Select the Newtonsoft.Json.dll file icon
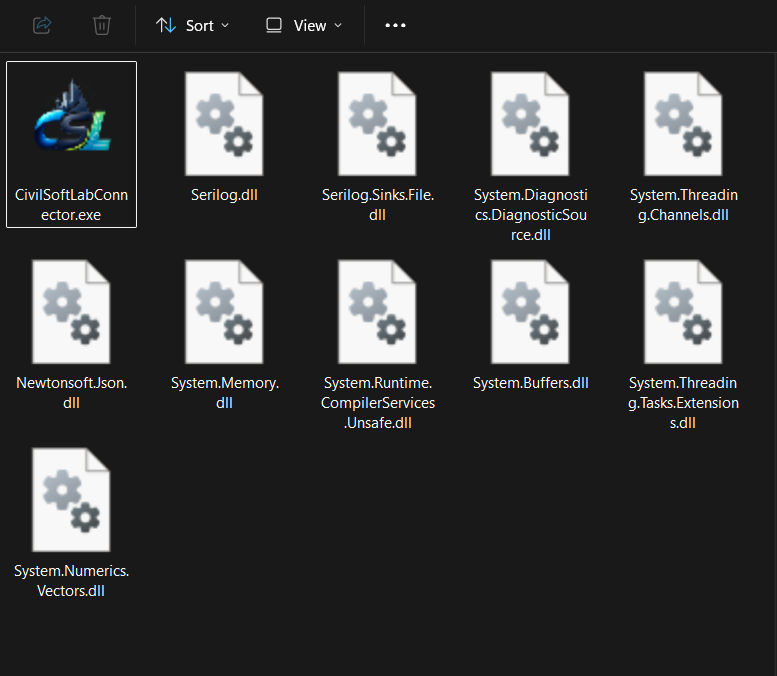 [71, 312]
